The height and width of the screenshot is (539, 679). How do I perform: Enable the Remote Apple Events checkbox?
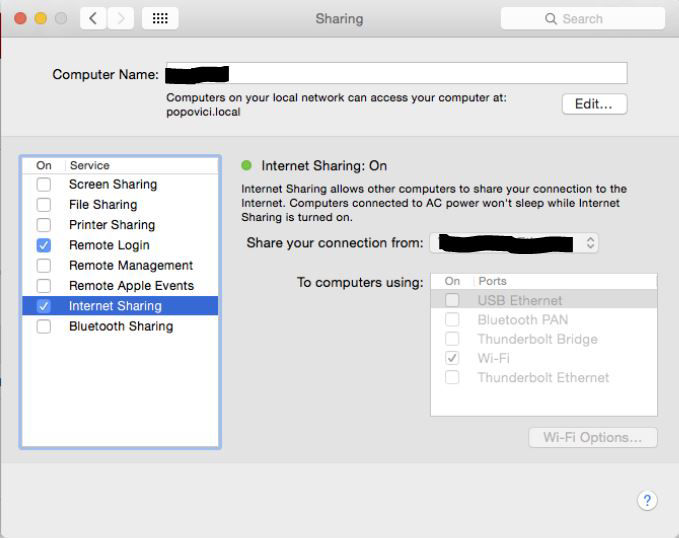[x=44, y=286]
